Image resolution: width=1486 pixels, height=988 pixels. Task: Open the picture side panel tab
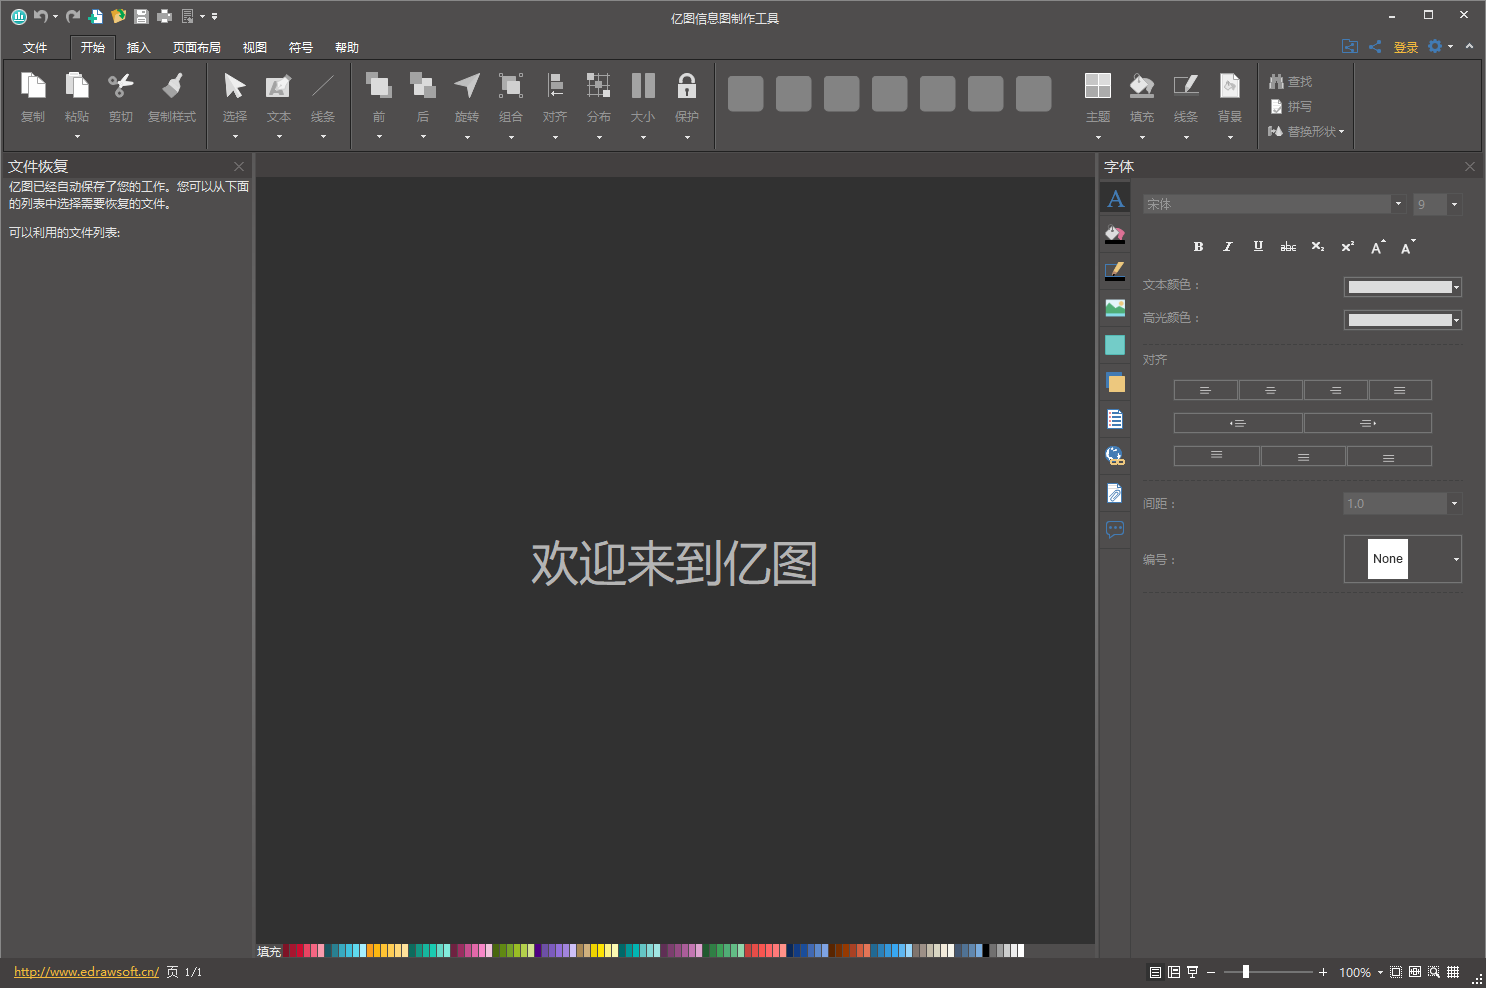1115,308
